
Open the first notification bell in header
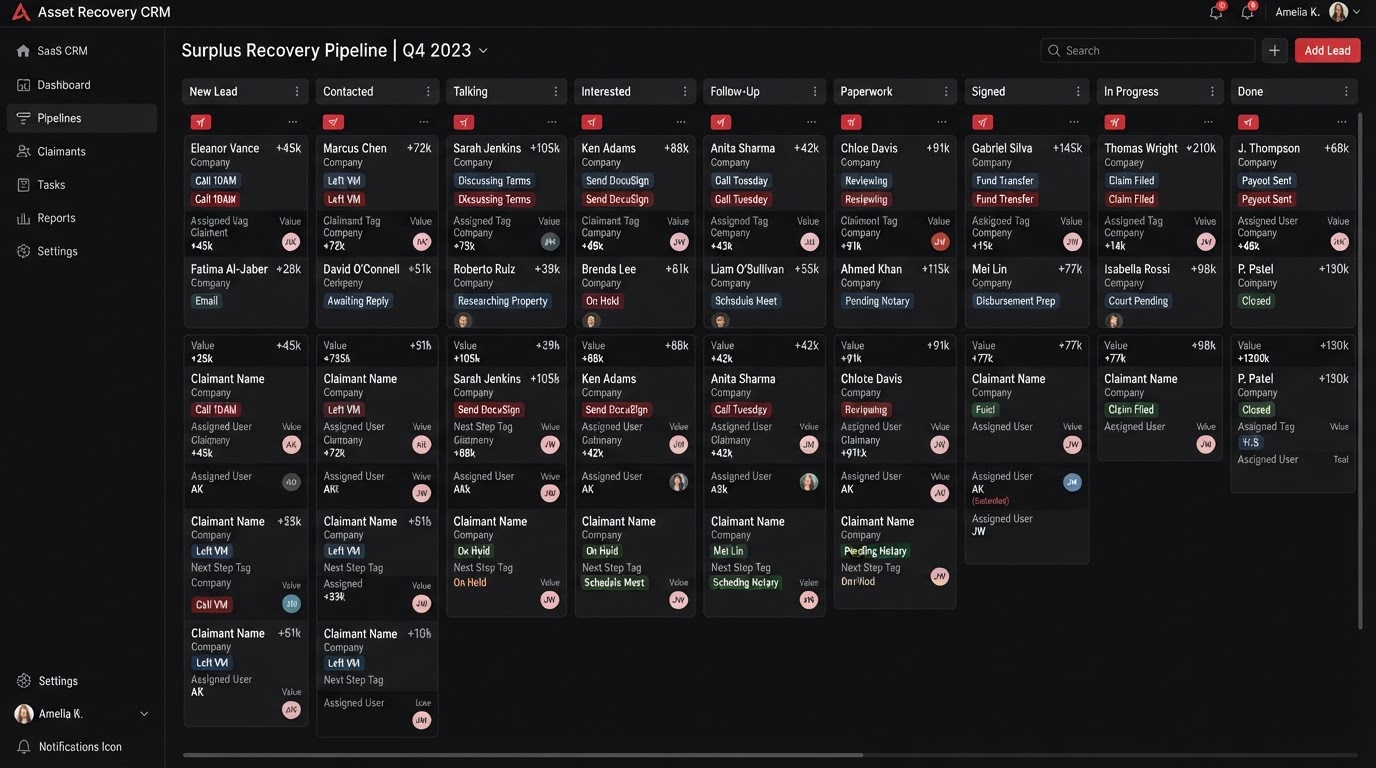coord(1216,12)
